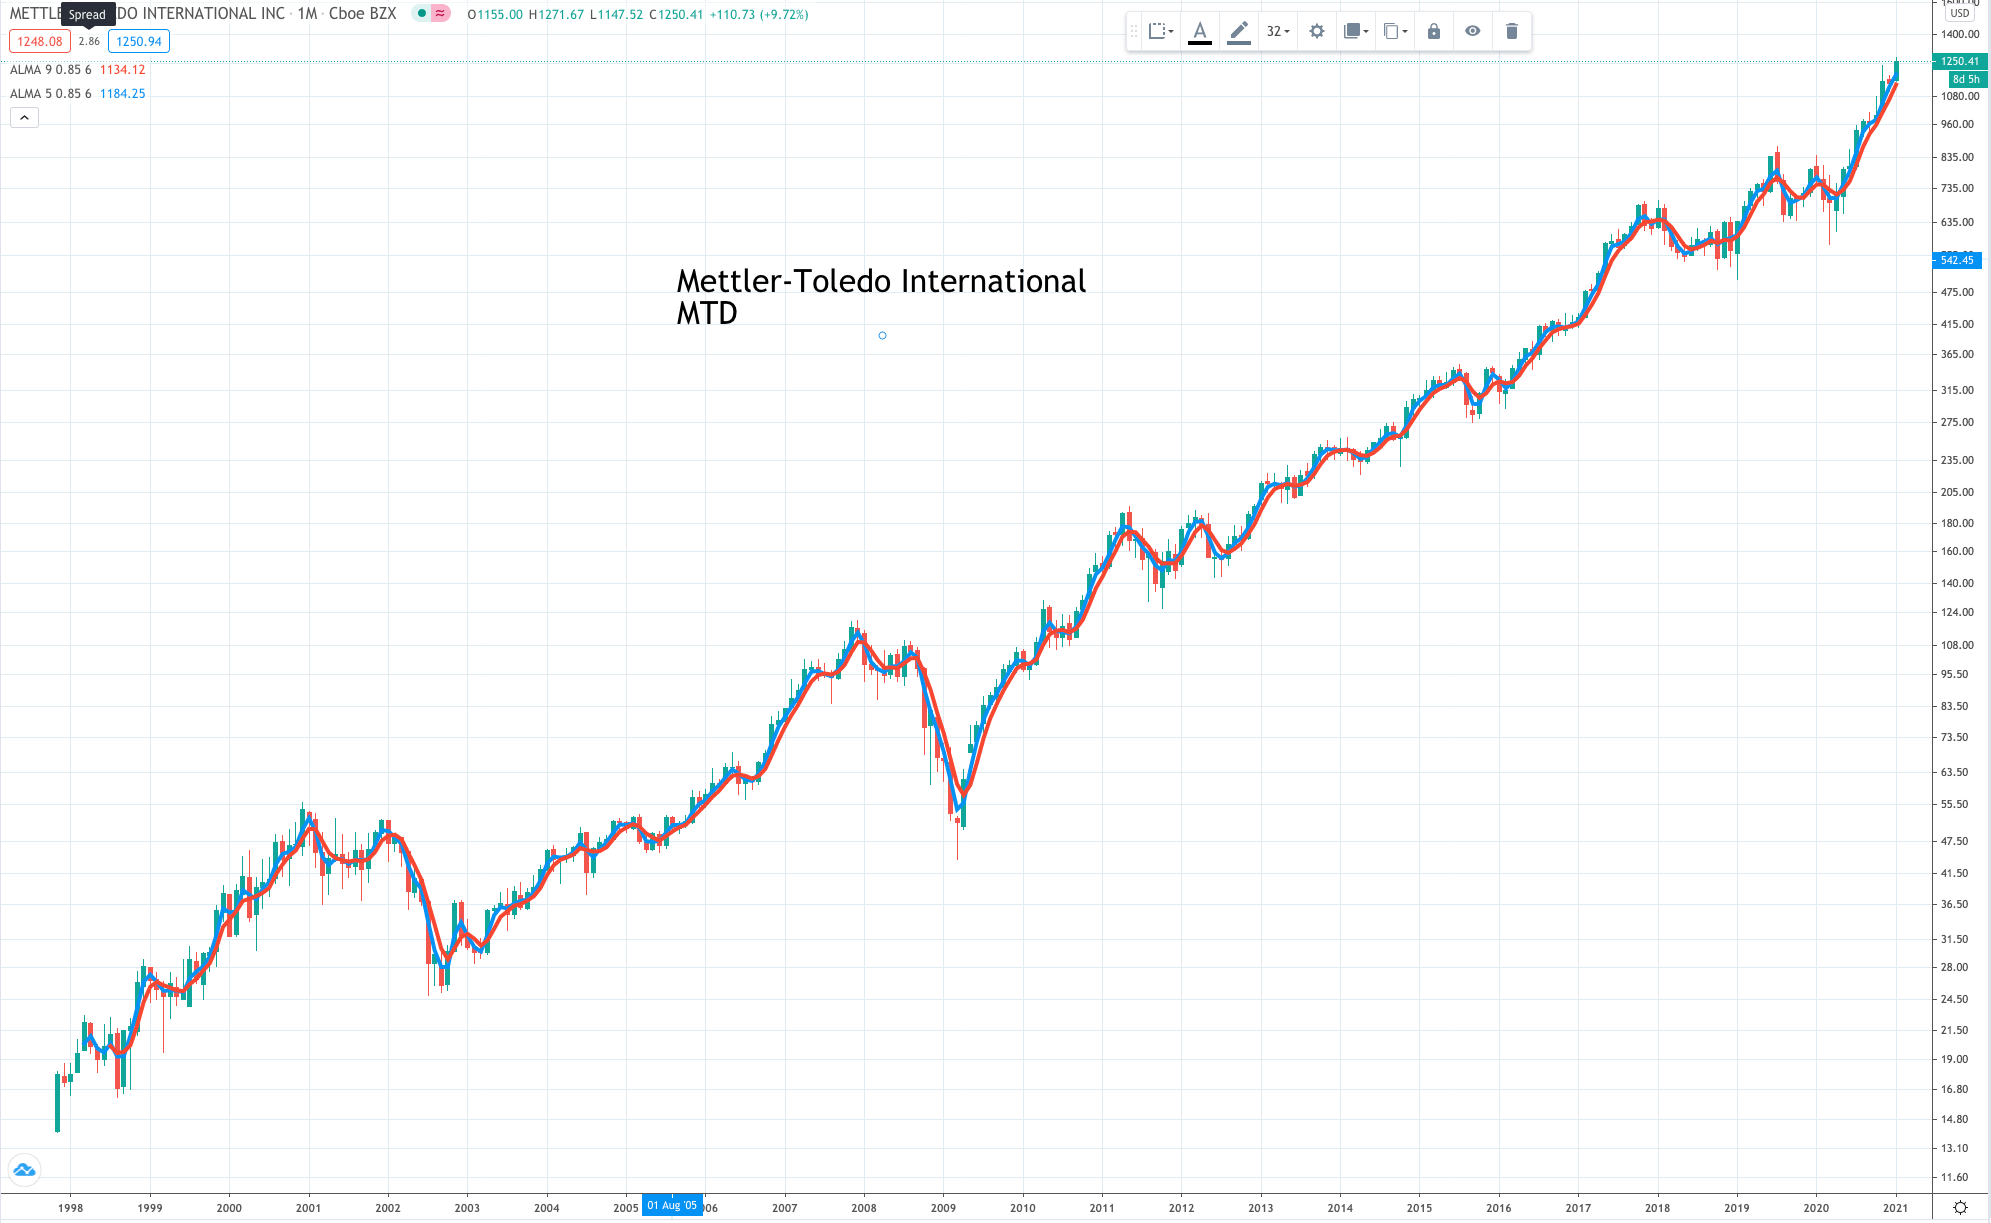Image resolution: width=1991 pixels, height=1223 pixels.
Task: Click the 1998 label on time axis
Action: tap(70, 1208)
